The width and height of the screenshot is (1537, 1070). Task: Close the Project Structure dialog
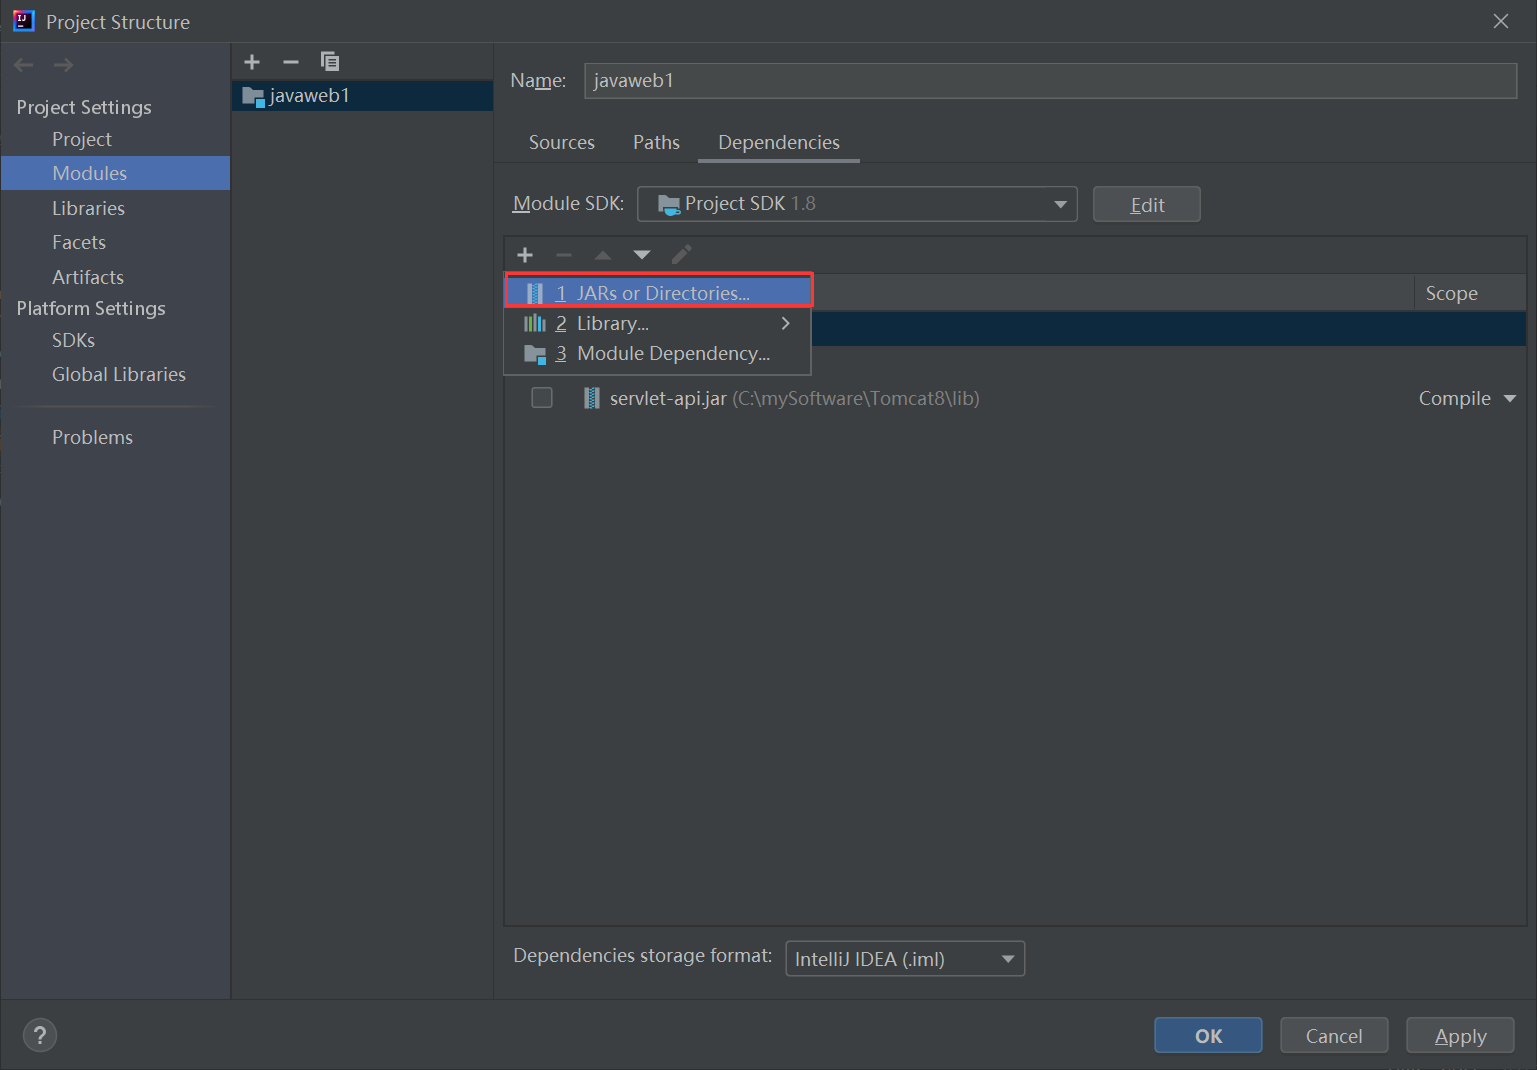click(1501, 21)
